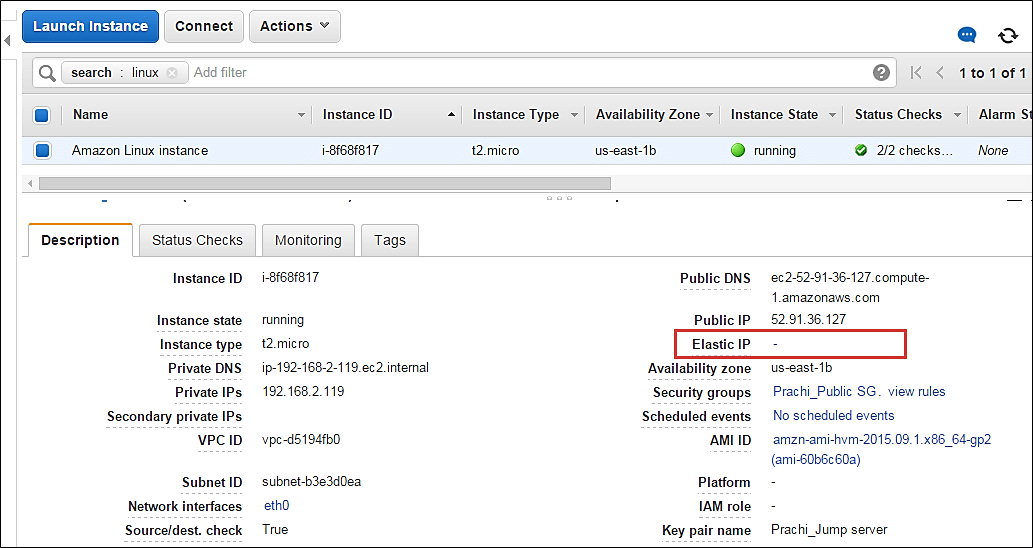Screen dimensions: 1033x548
Task: Toggle the select-all instances checkbox
Action: [x=42, y=115]
